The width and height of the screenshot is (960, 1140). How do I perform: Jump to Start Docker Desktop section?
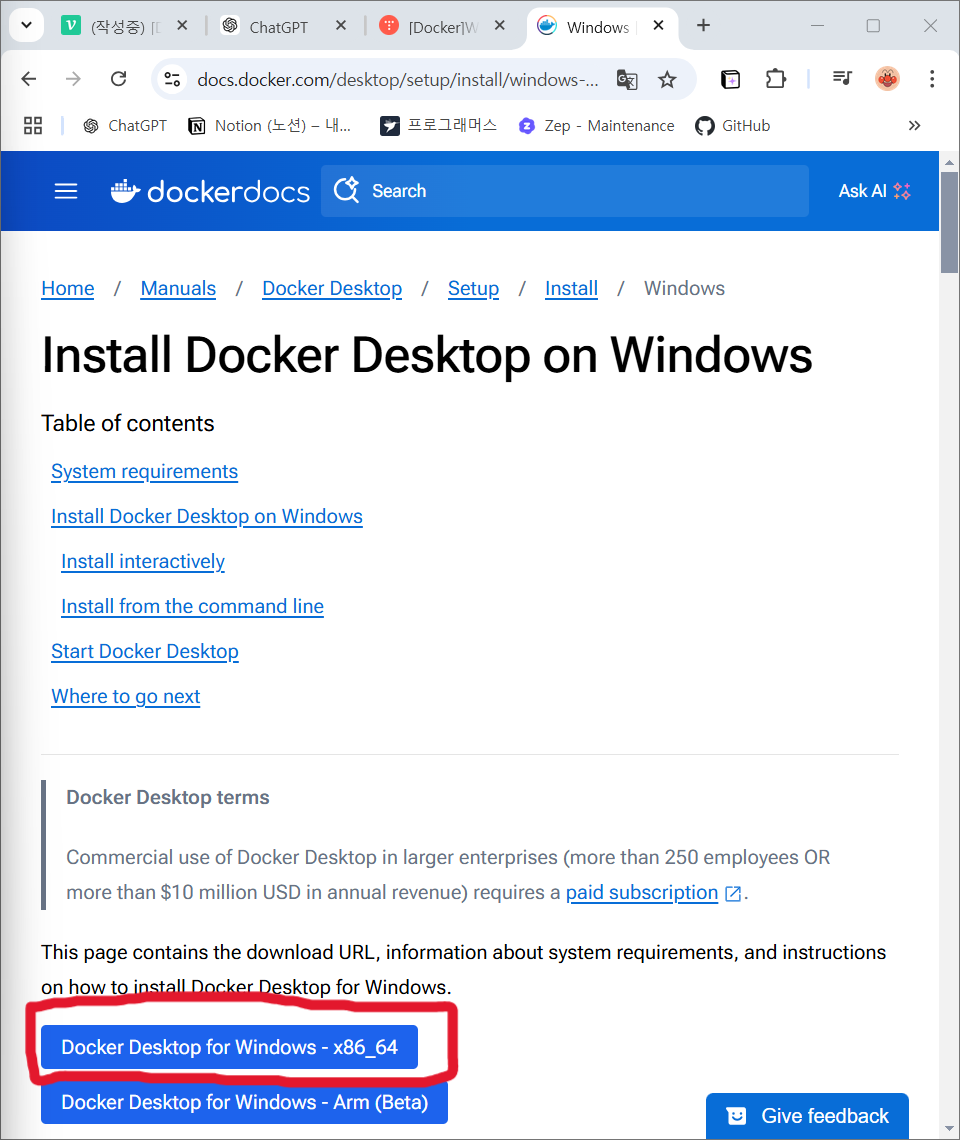[145, 651]
